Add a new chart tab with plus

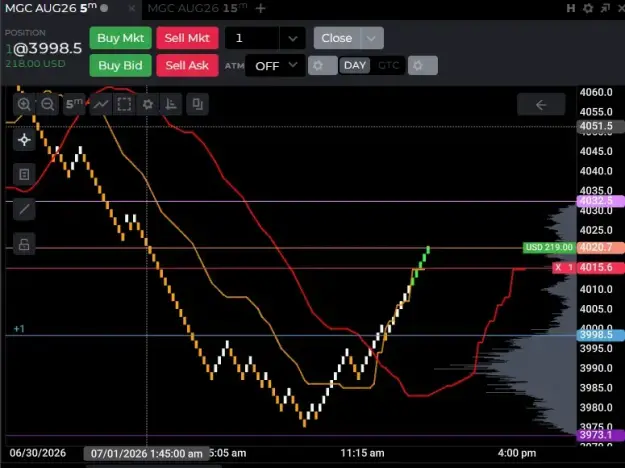[x=261, y=8]
